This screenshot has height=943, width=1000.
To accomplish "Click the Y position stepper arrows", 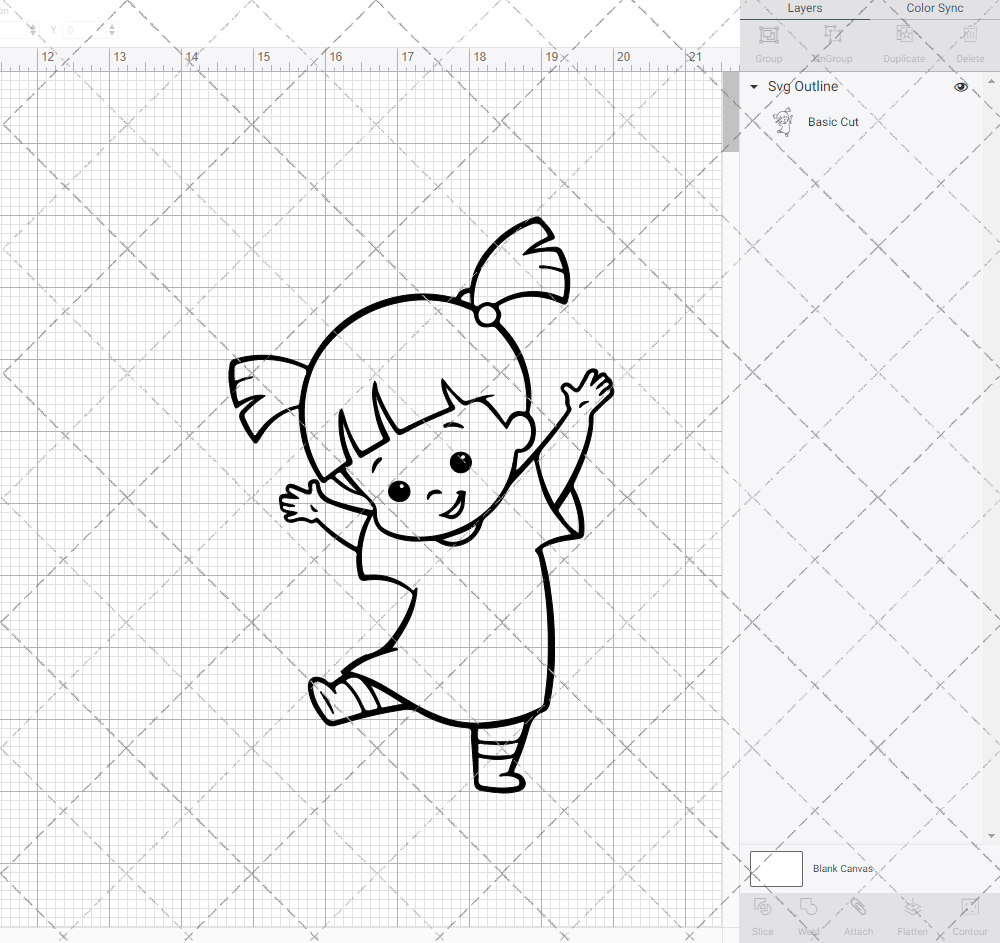I will (111, 30).
